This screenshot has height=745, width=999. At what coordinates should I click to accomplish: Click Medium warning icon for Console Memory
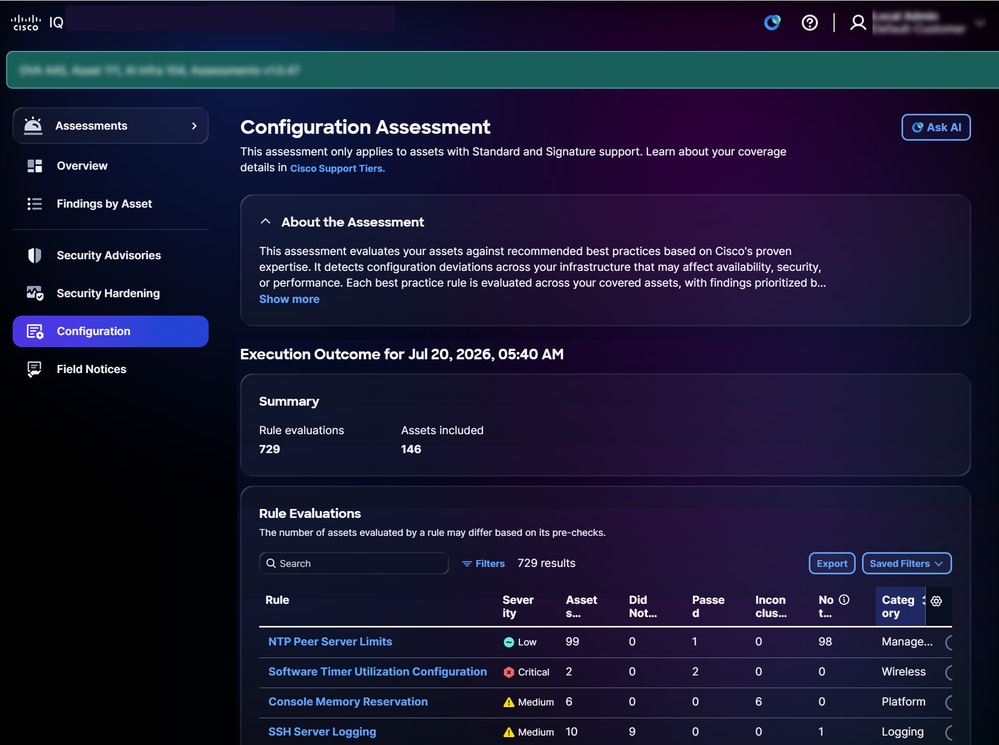pyautogui.click(x=508, y=702)
